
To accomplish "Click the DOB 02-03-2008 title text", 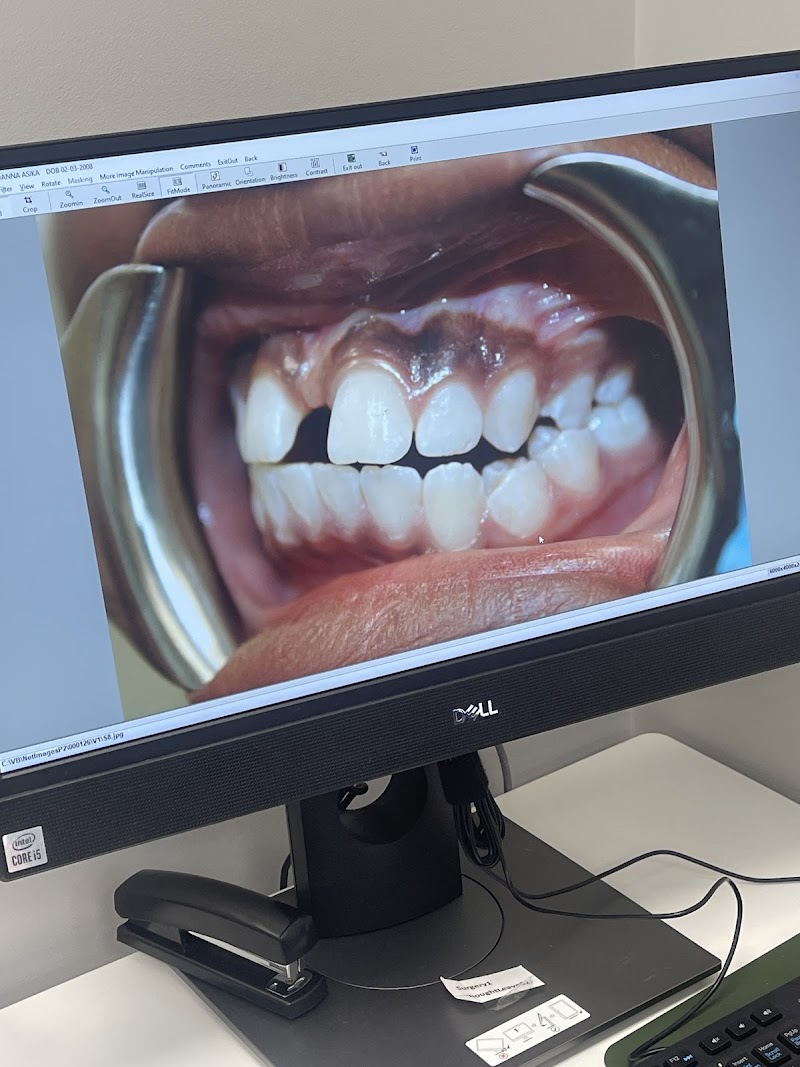I will 69,169.
